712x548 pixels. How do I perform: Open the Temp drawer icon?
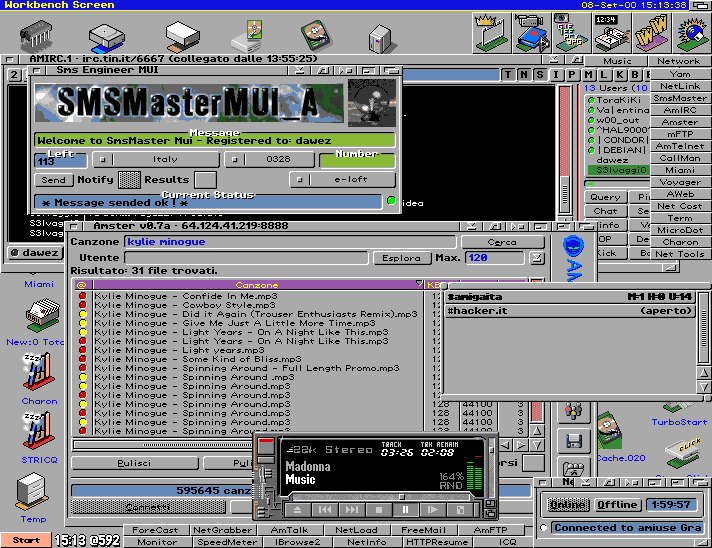(x=32, y=491)
